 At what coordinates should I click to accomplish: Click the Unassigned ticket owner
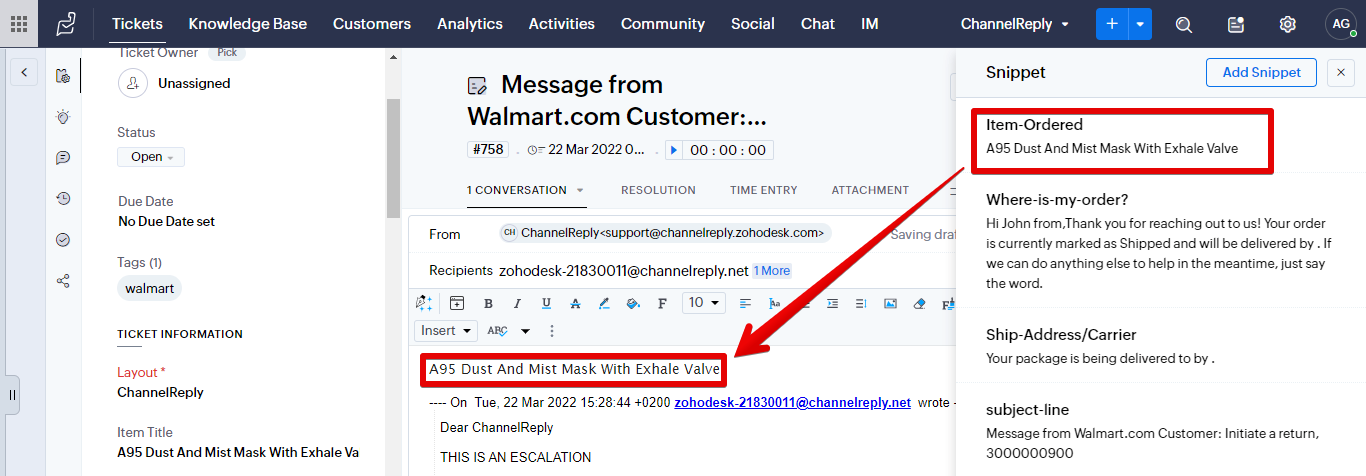point(194,84)
